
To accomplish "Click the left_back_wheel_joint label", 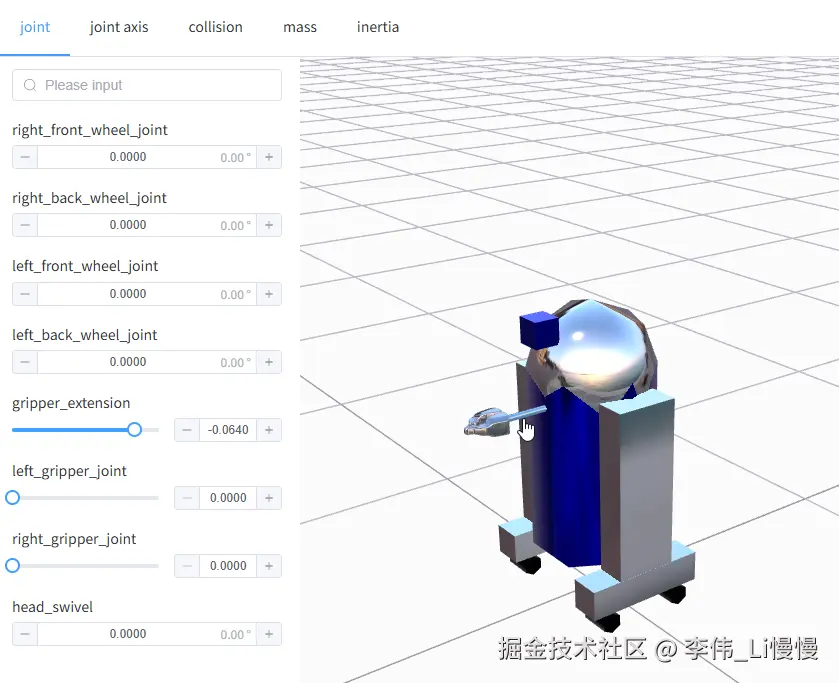I will (x=85, y=335).
